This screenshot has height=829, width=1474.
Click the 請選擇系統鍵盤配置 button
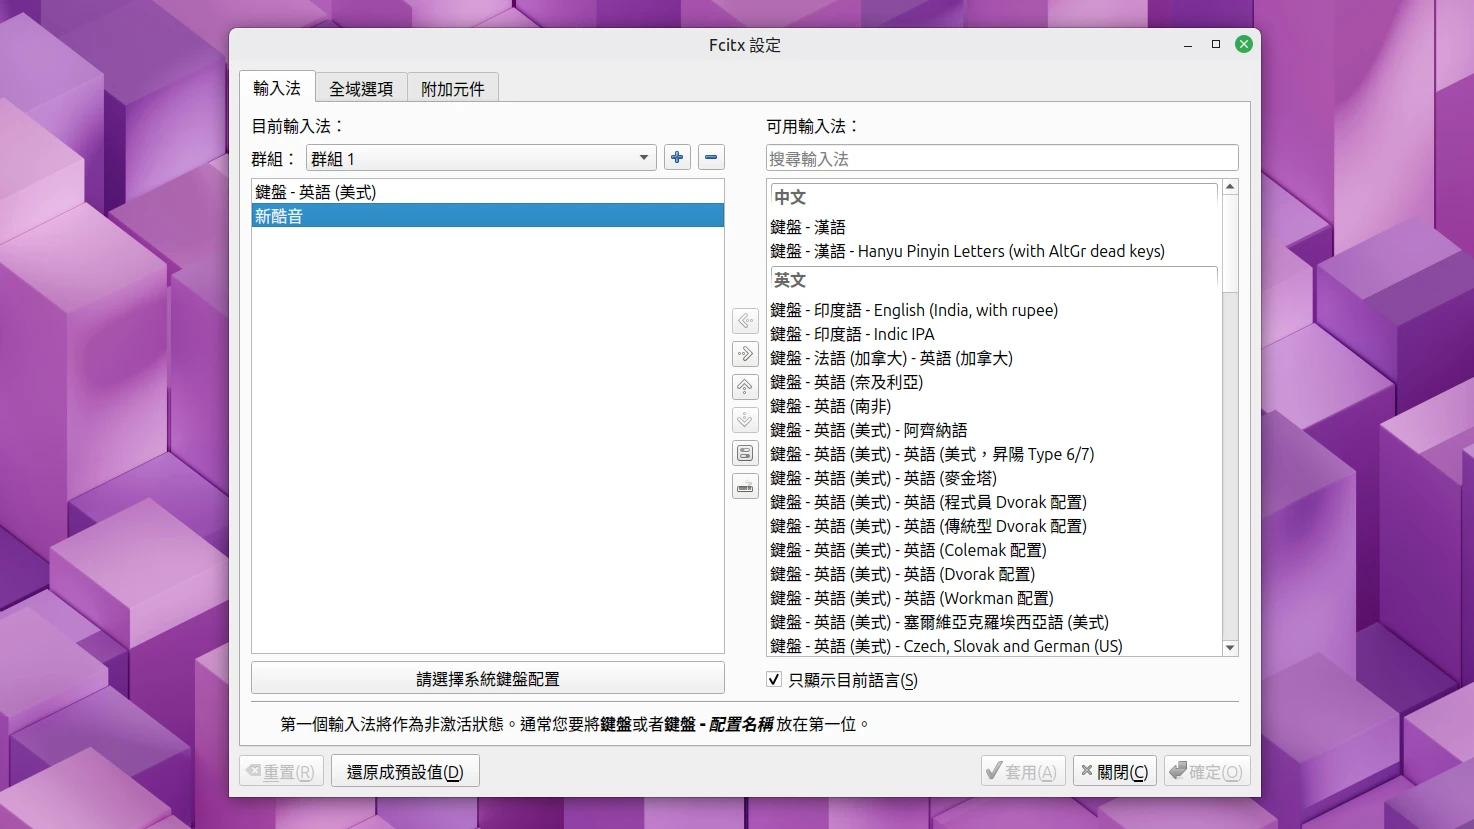[488, 678]
